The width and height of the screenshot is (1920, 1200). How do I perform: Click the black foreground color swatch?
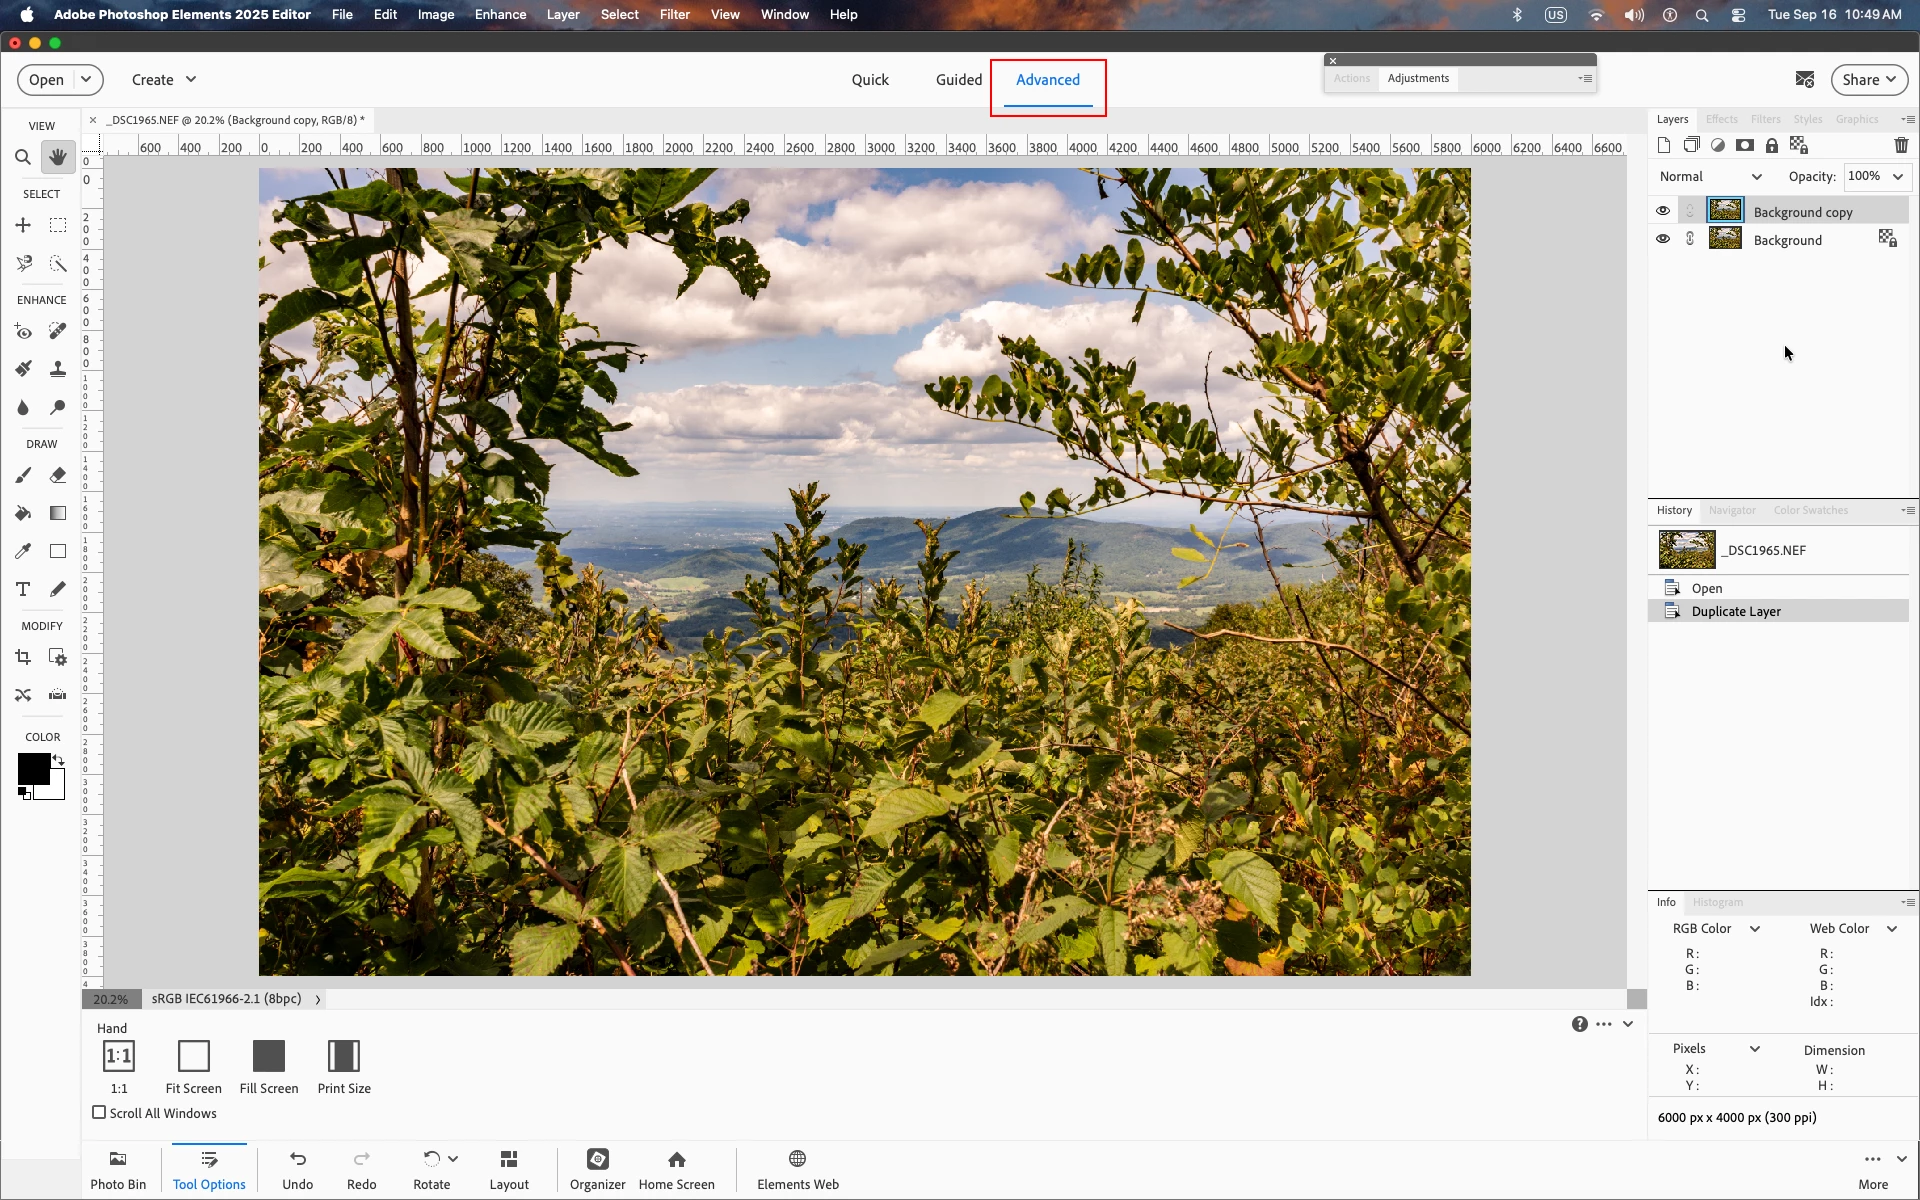[x=33, y=768]
